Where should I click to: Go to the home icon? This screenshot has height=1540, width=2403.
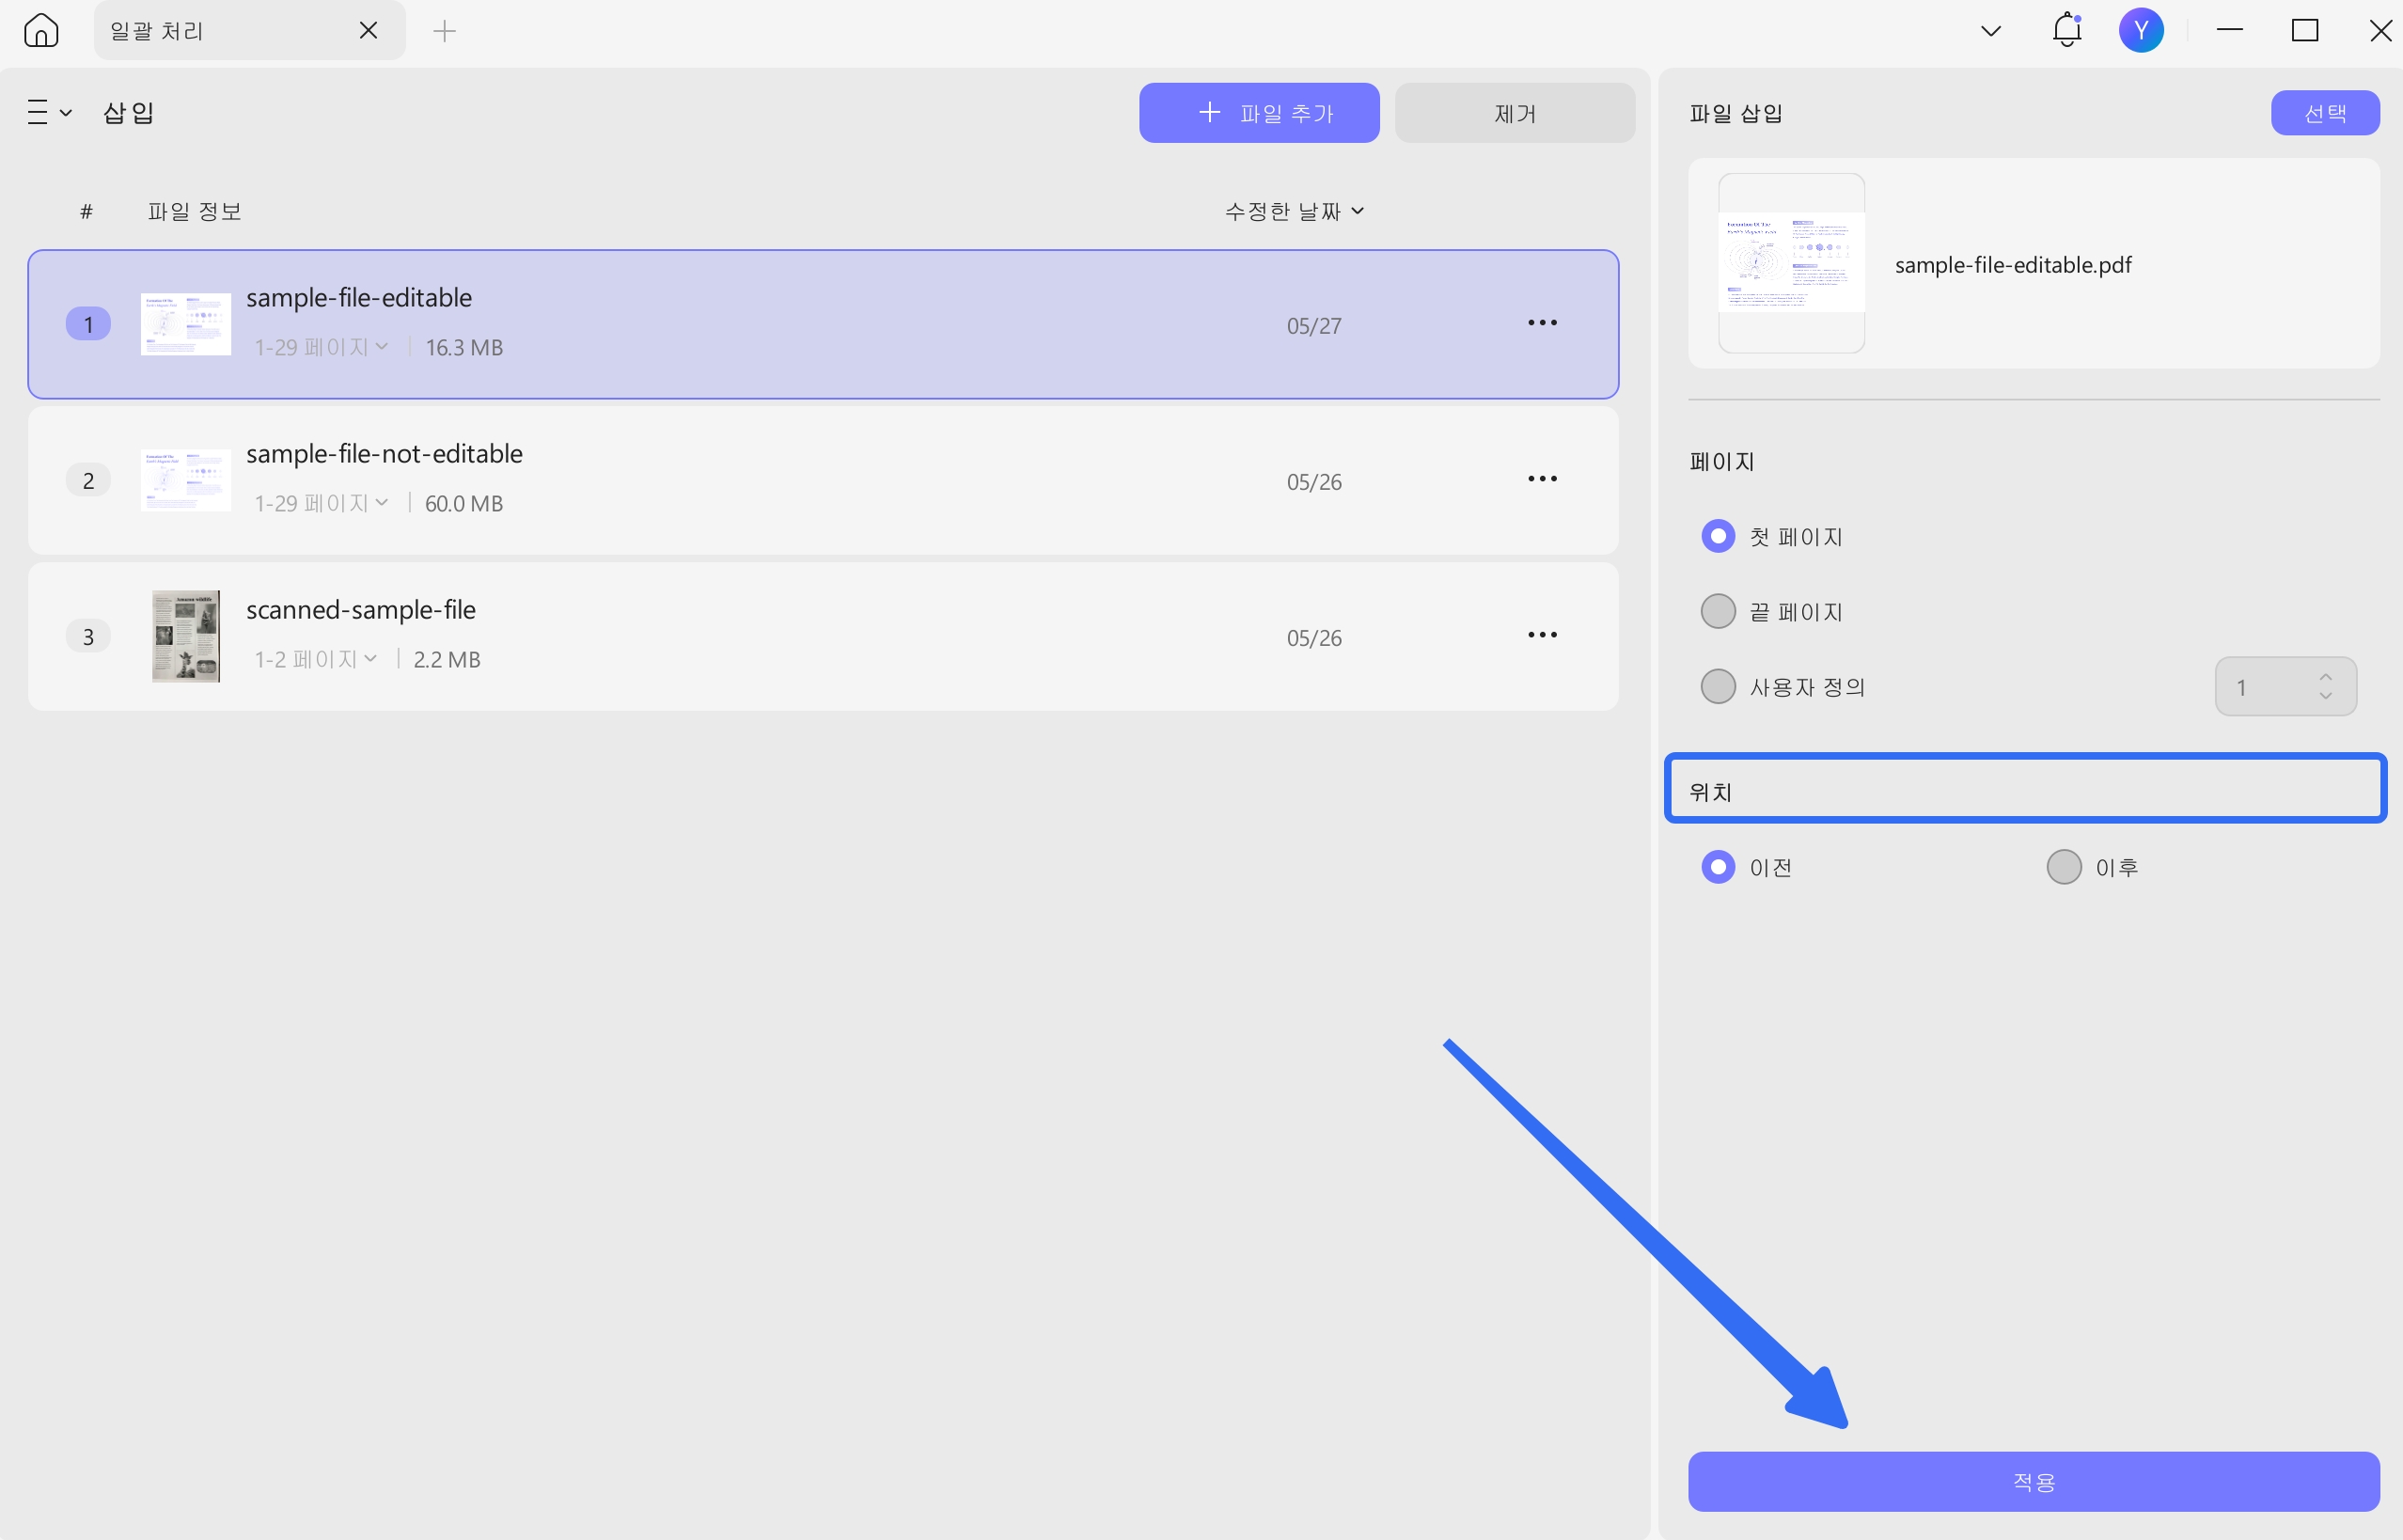pos(41,31)
